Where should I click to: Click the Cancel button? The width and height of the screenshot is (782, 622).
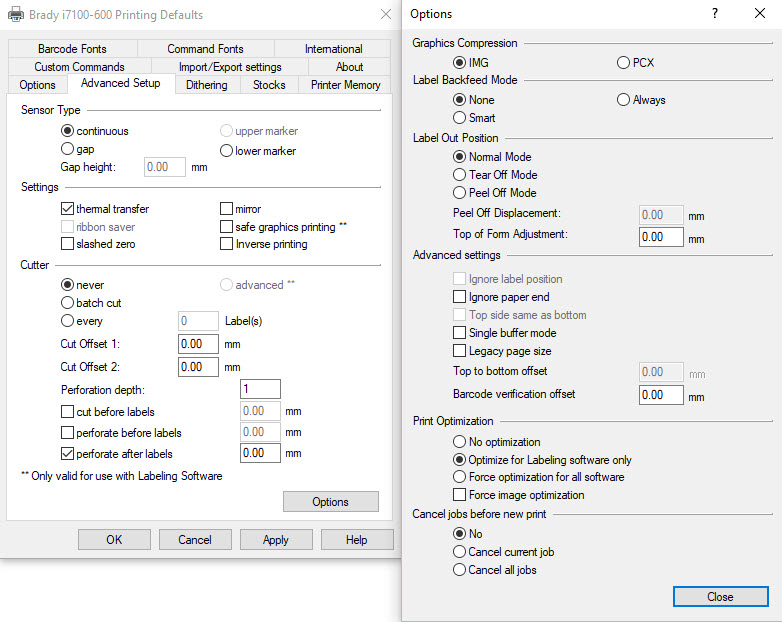coord(195,540)
